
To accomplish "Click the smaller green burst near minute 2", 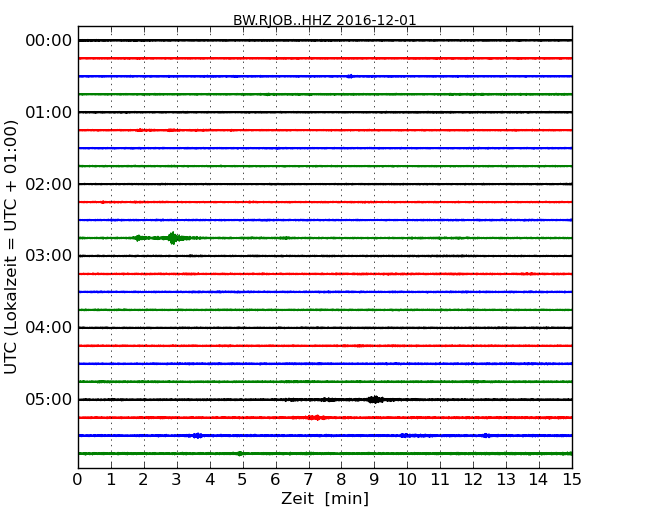I will tap(138, 238).
